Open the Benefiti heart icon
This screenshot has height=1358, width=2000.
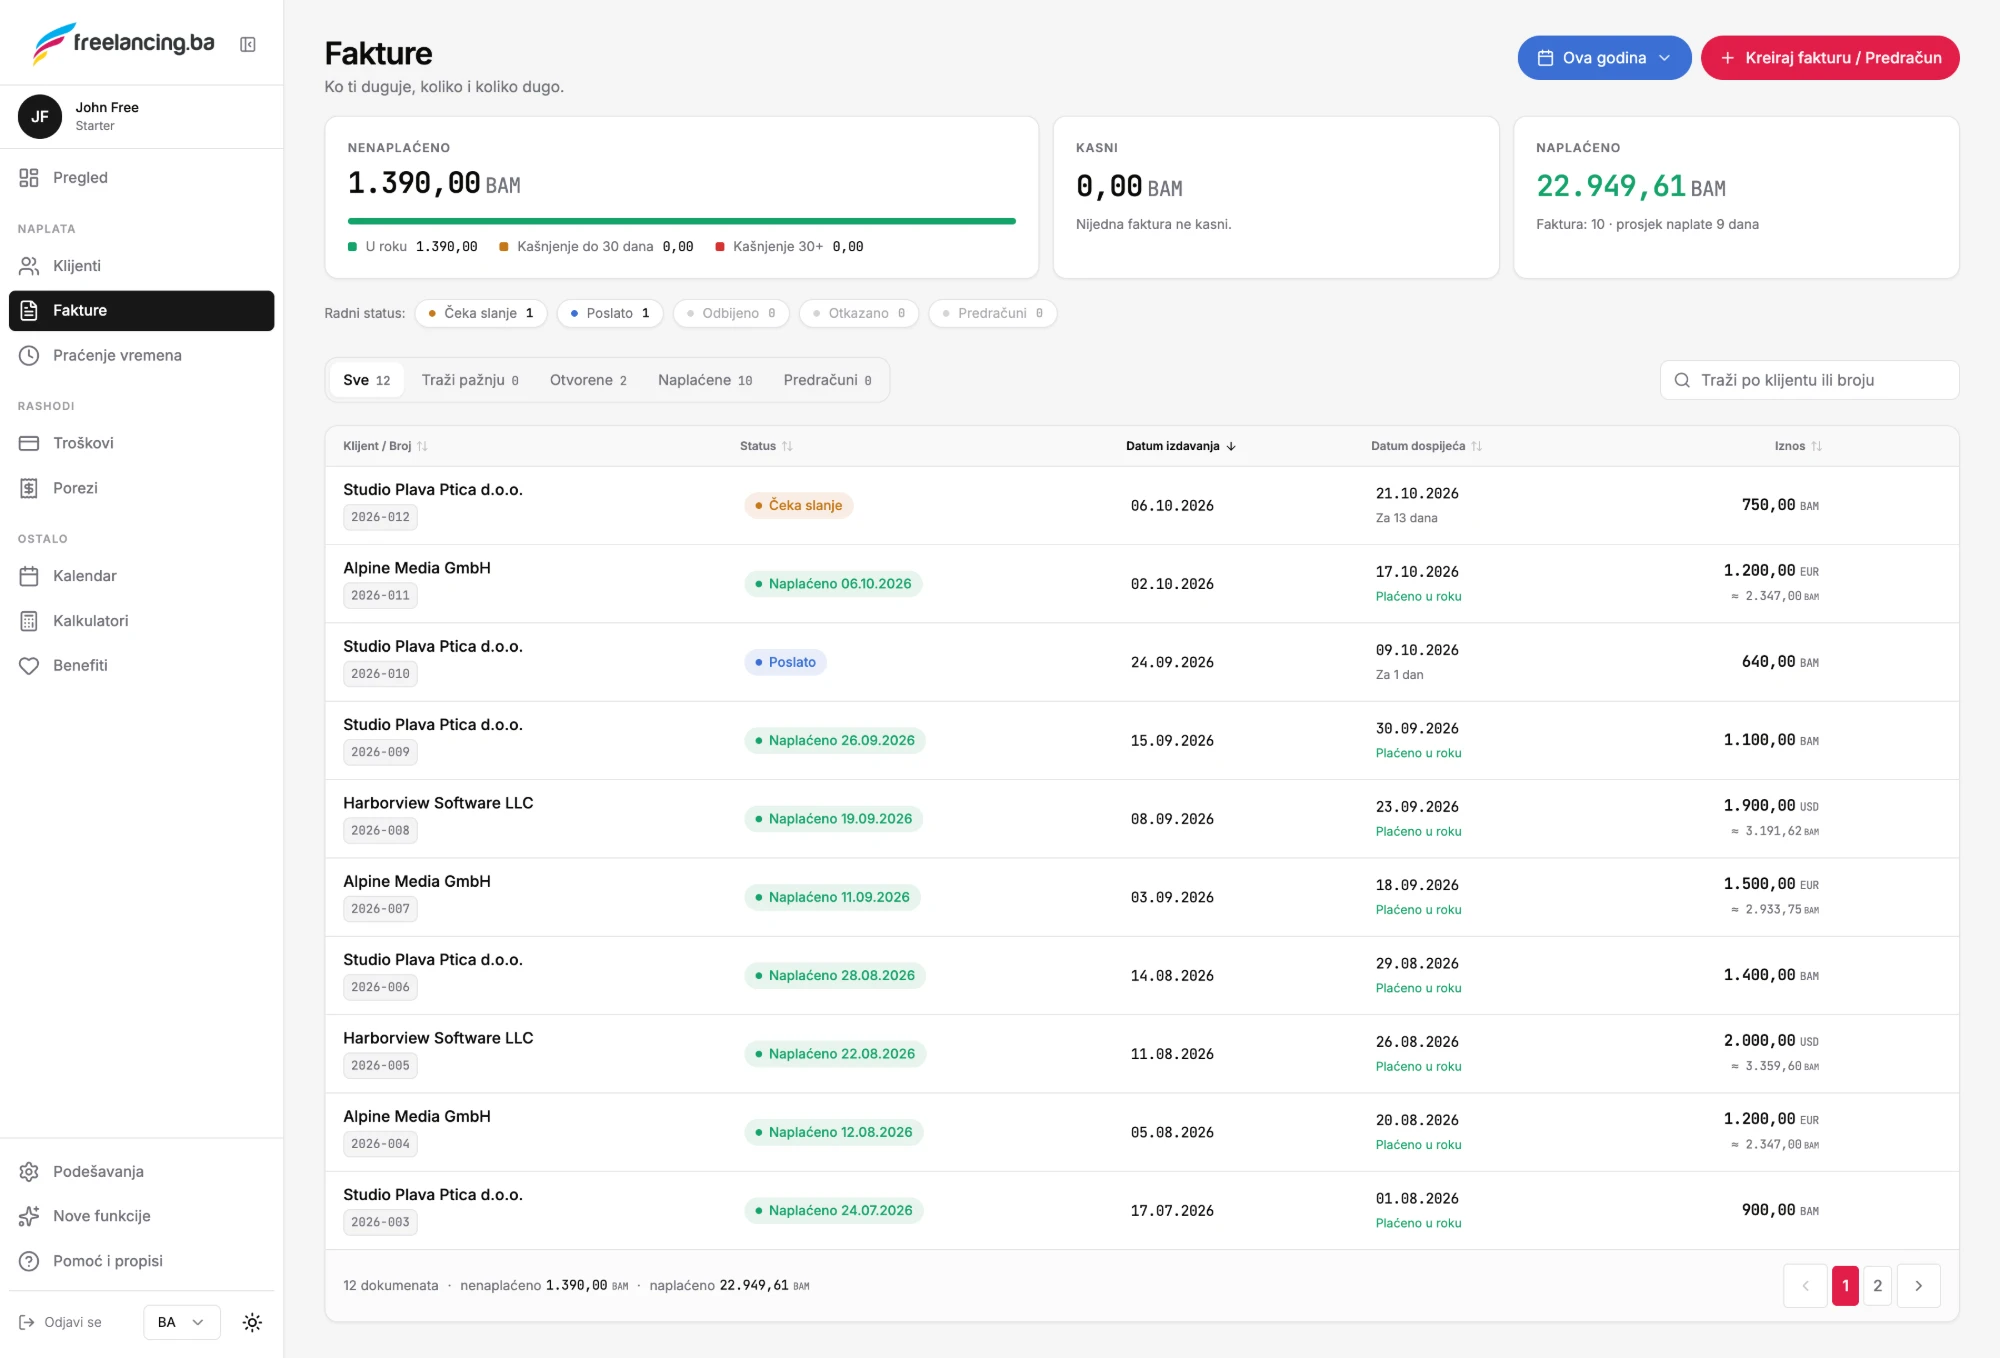29,665
